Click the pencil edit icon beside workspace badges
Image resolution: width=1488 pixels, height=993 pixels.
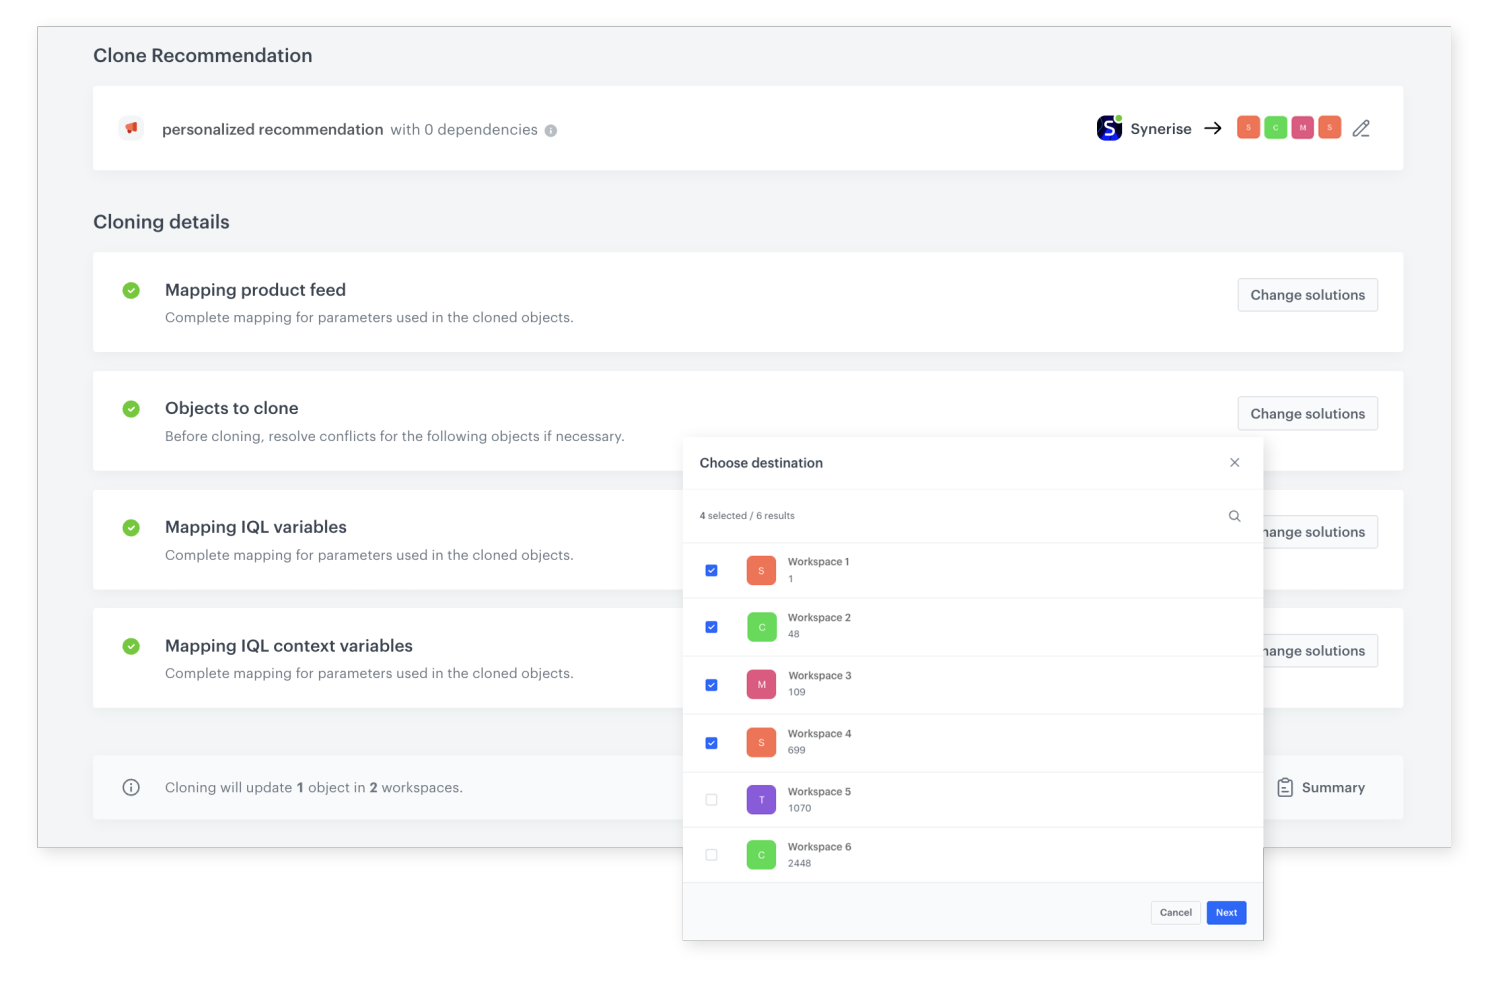click(x=1360, y=129)
